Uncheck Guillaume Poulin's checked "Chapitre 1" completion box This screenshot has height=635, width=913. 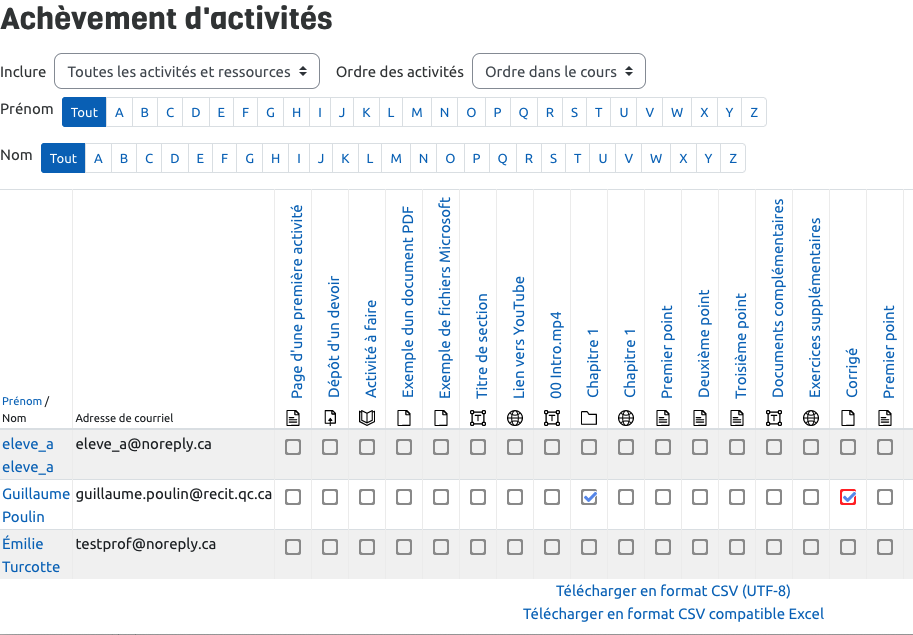coord(589,496)
